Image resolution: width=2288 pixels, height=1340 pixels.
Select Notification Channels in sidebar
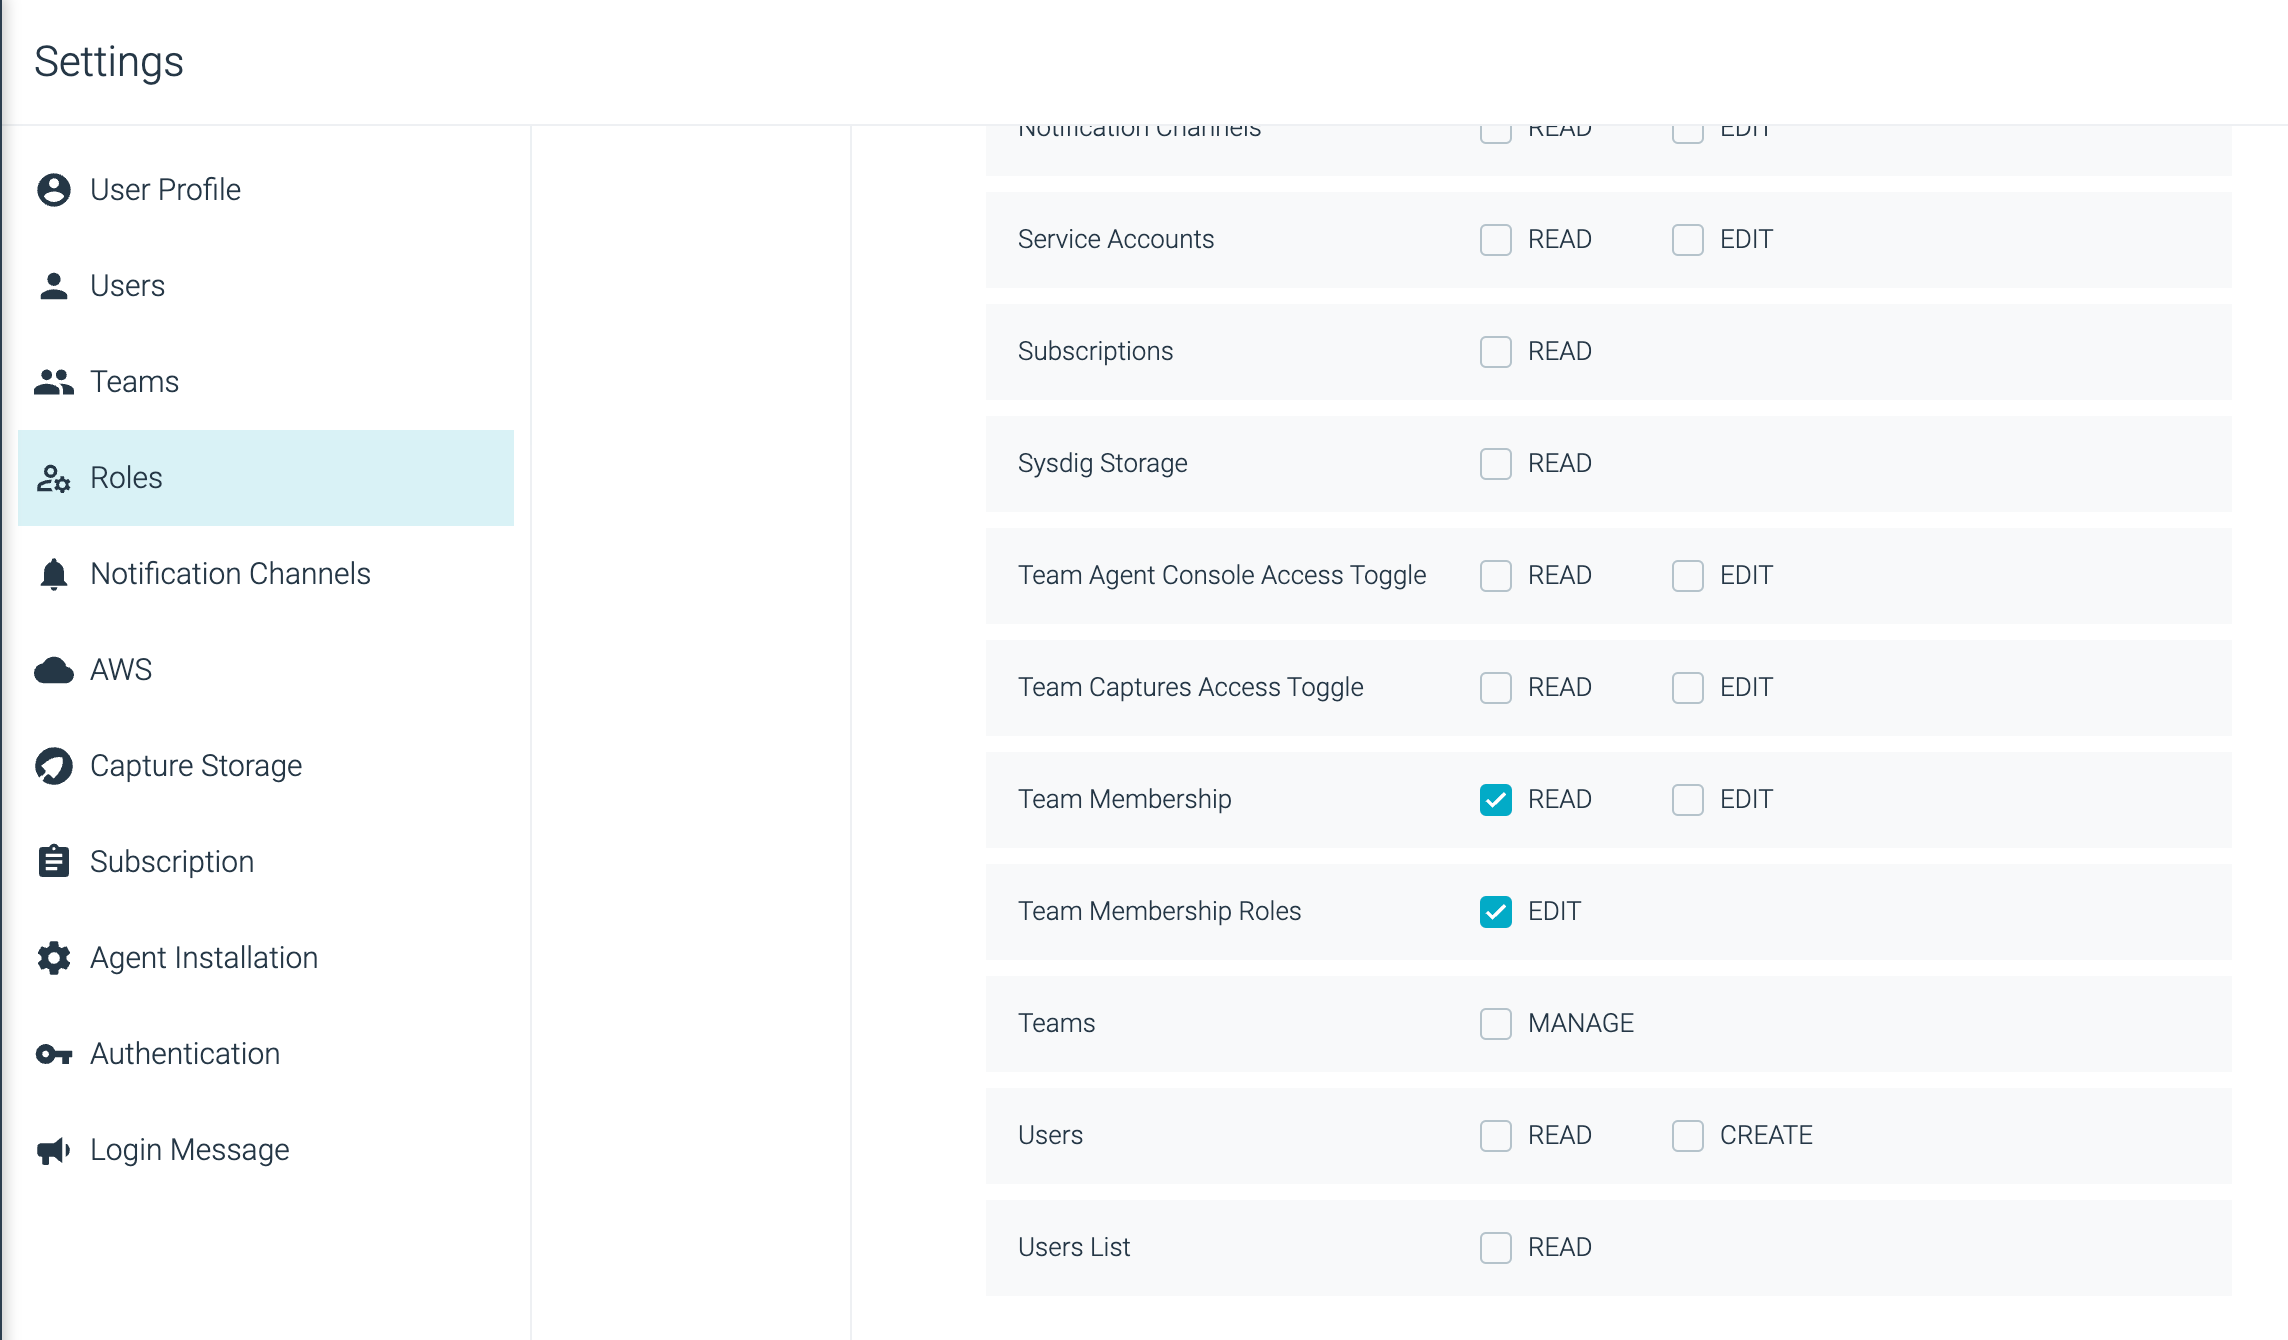click(266, 574)
